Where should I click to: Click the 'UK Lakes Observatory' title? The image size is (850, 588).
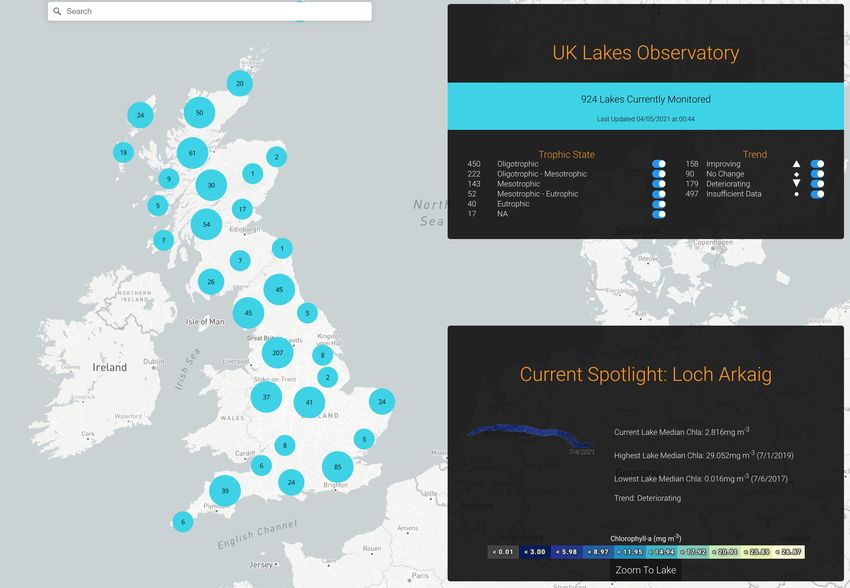(x=646, y=53)
